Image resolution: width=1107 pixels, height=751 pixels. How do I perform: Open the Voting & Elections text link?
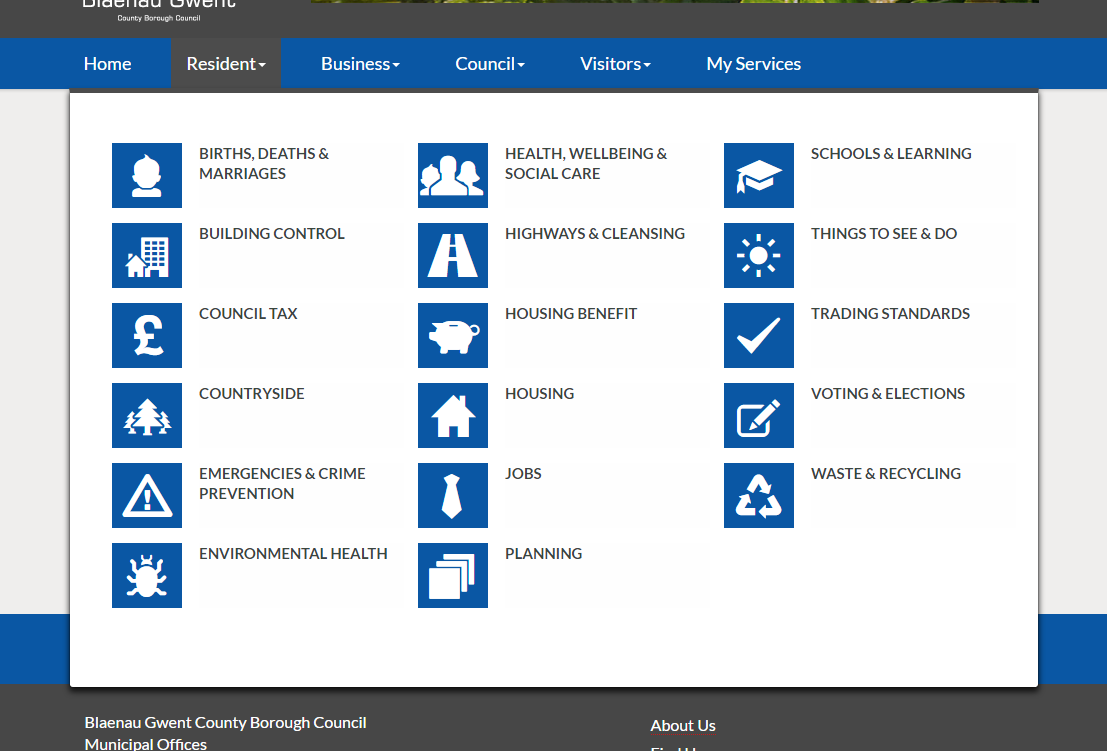[888, 393]
